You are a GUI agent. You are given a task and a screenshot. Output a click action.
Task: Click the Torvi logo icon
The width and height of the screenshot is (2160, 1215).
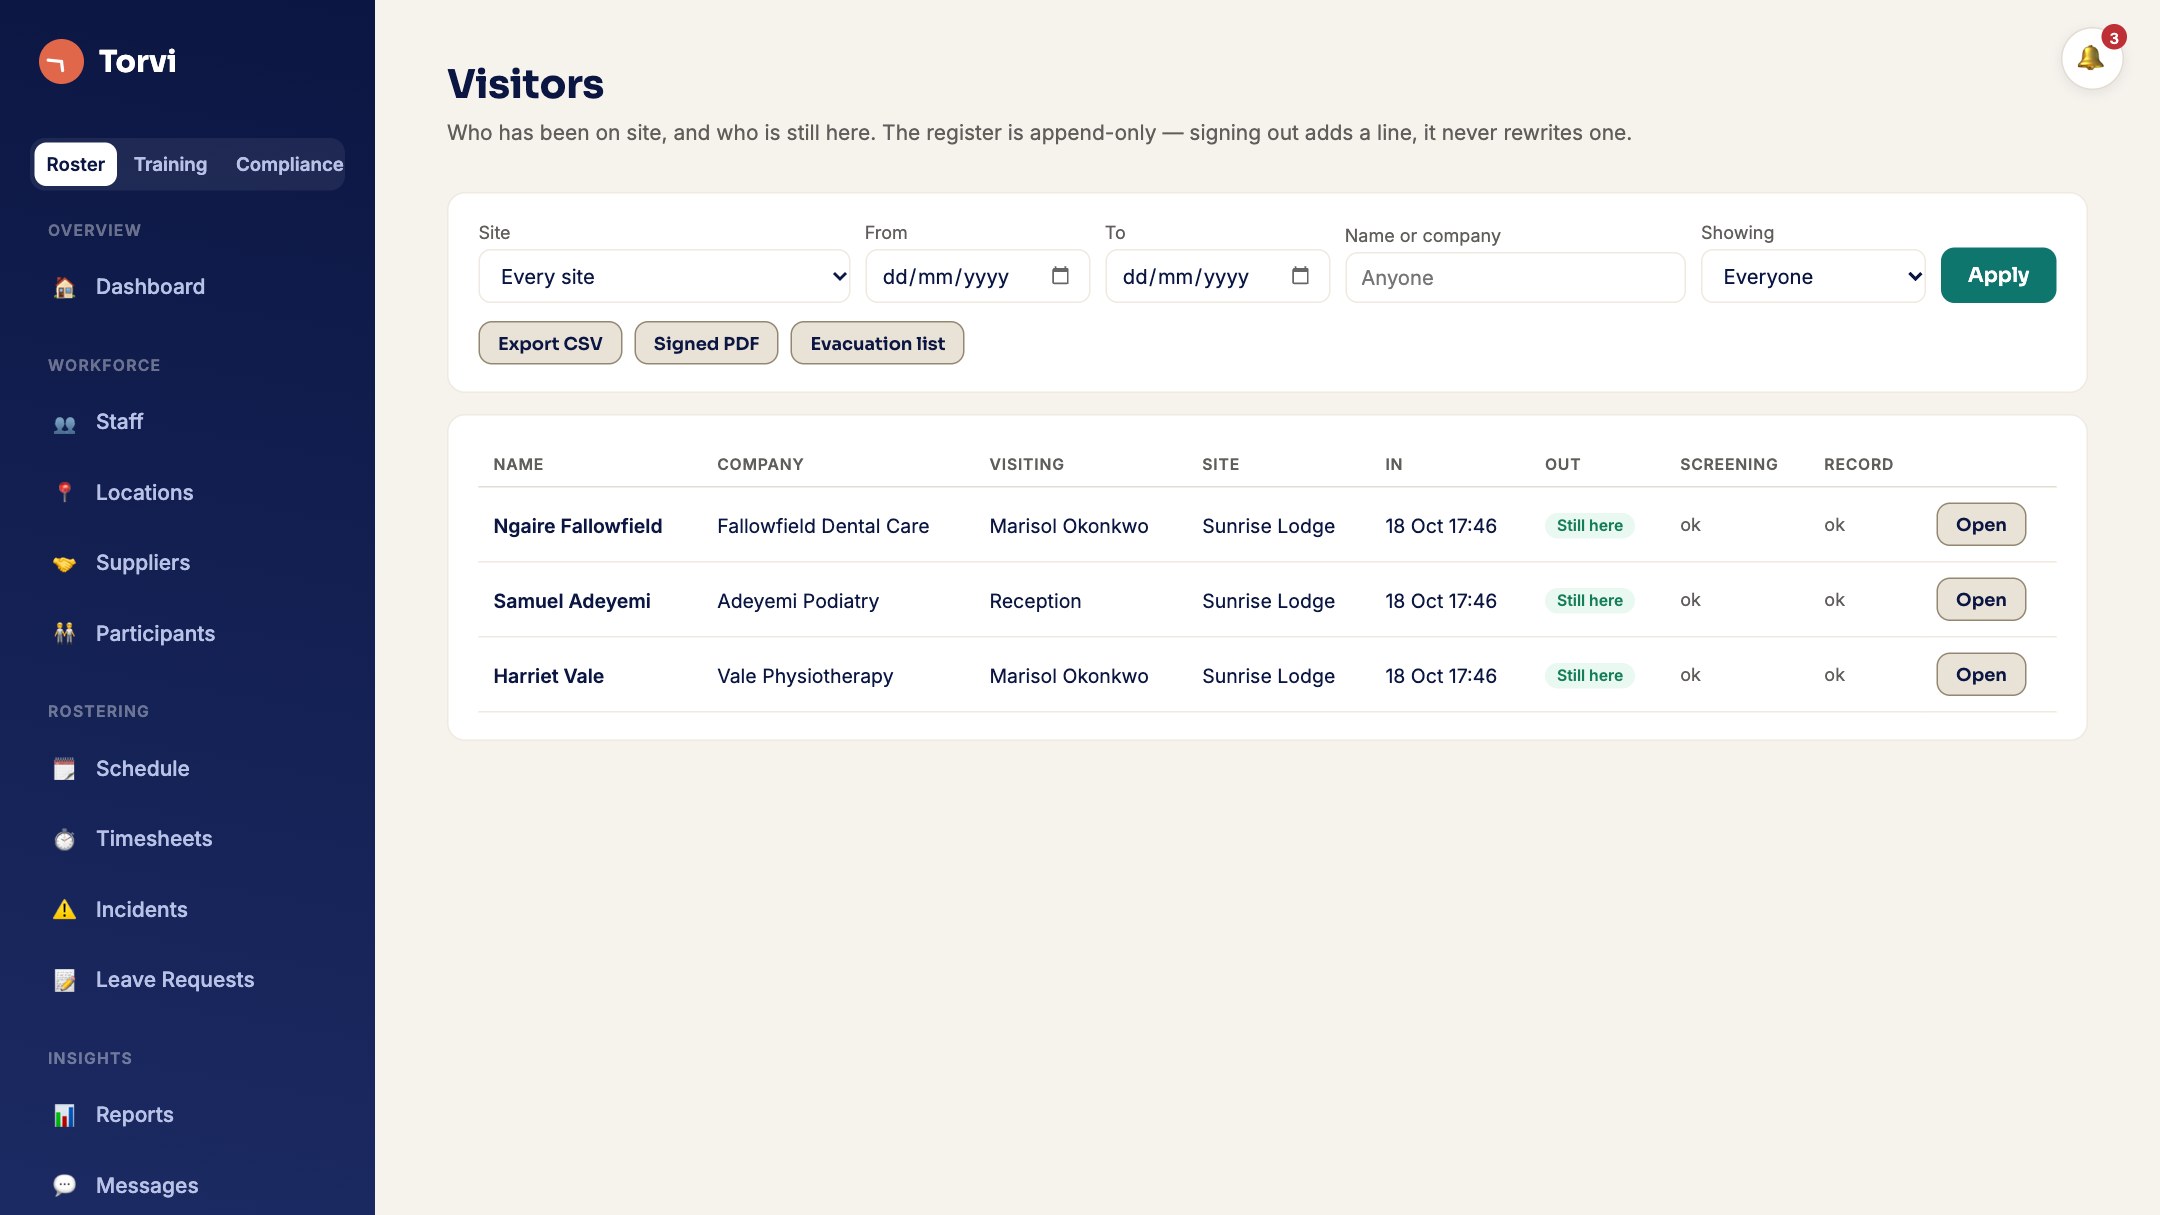pyautogui.click(x=61, y=61)
